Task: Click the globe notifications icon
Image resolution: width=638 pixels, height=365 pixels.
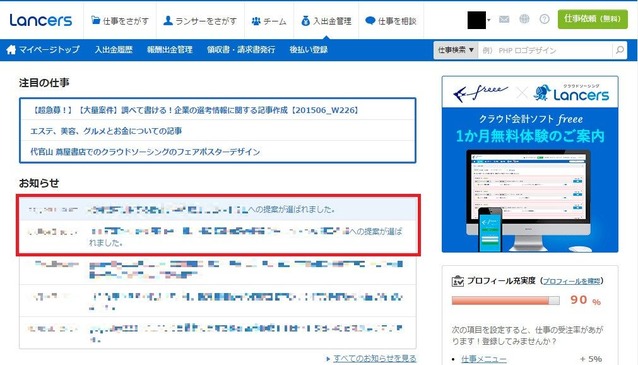Action: [x=524, y=19]
